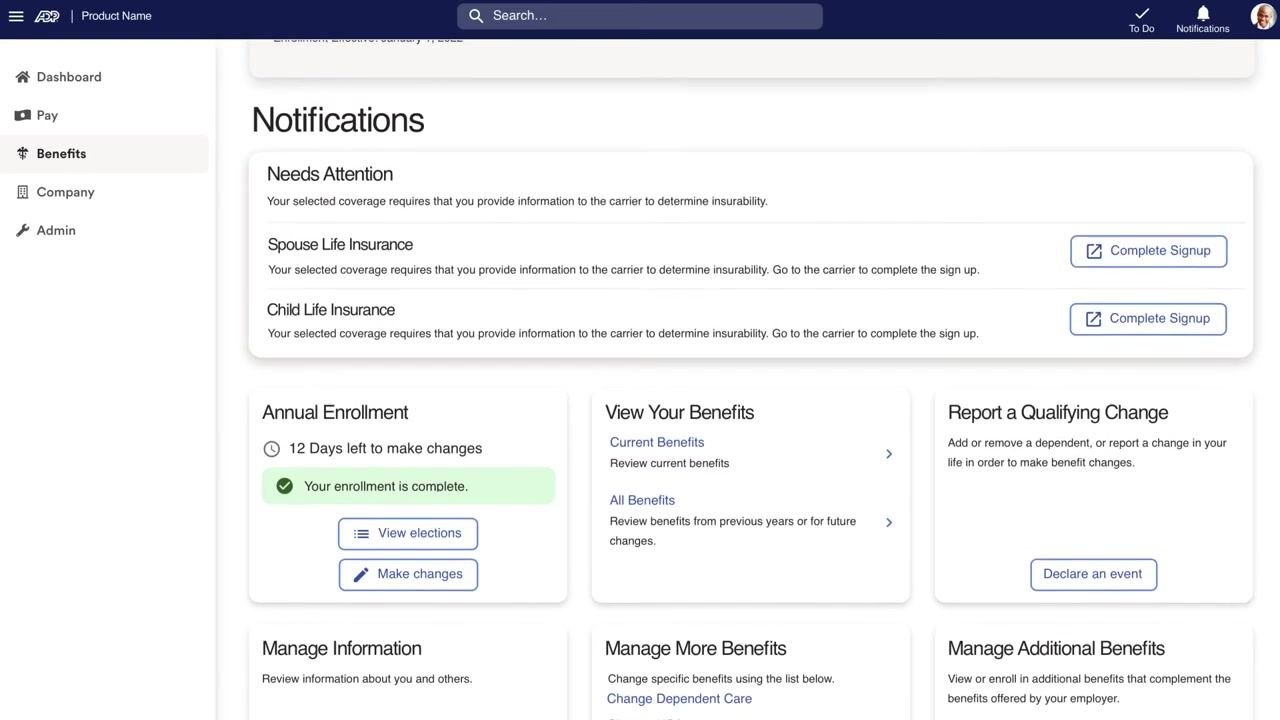Click the Product Name label
Image resolution: width=1280 pixels, height=720 pixels.
[x=116, y=16]
